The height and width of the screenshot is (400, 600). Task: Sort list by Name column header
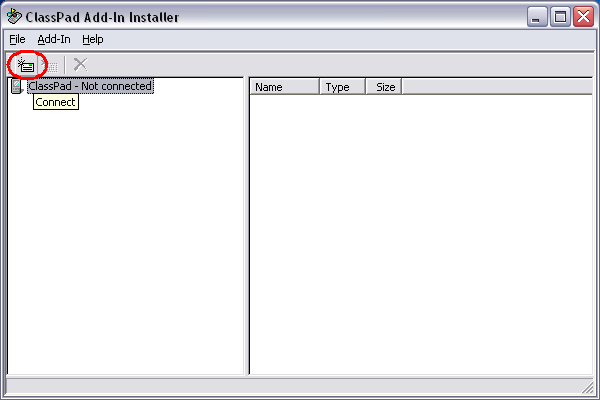[284, 87]
